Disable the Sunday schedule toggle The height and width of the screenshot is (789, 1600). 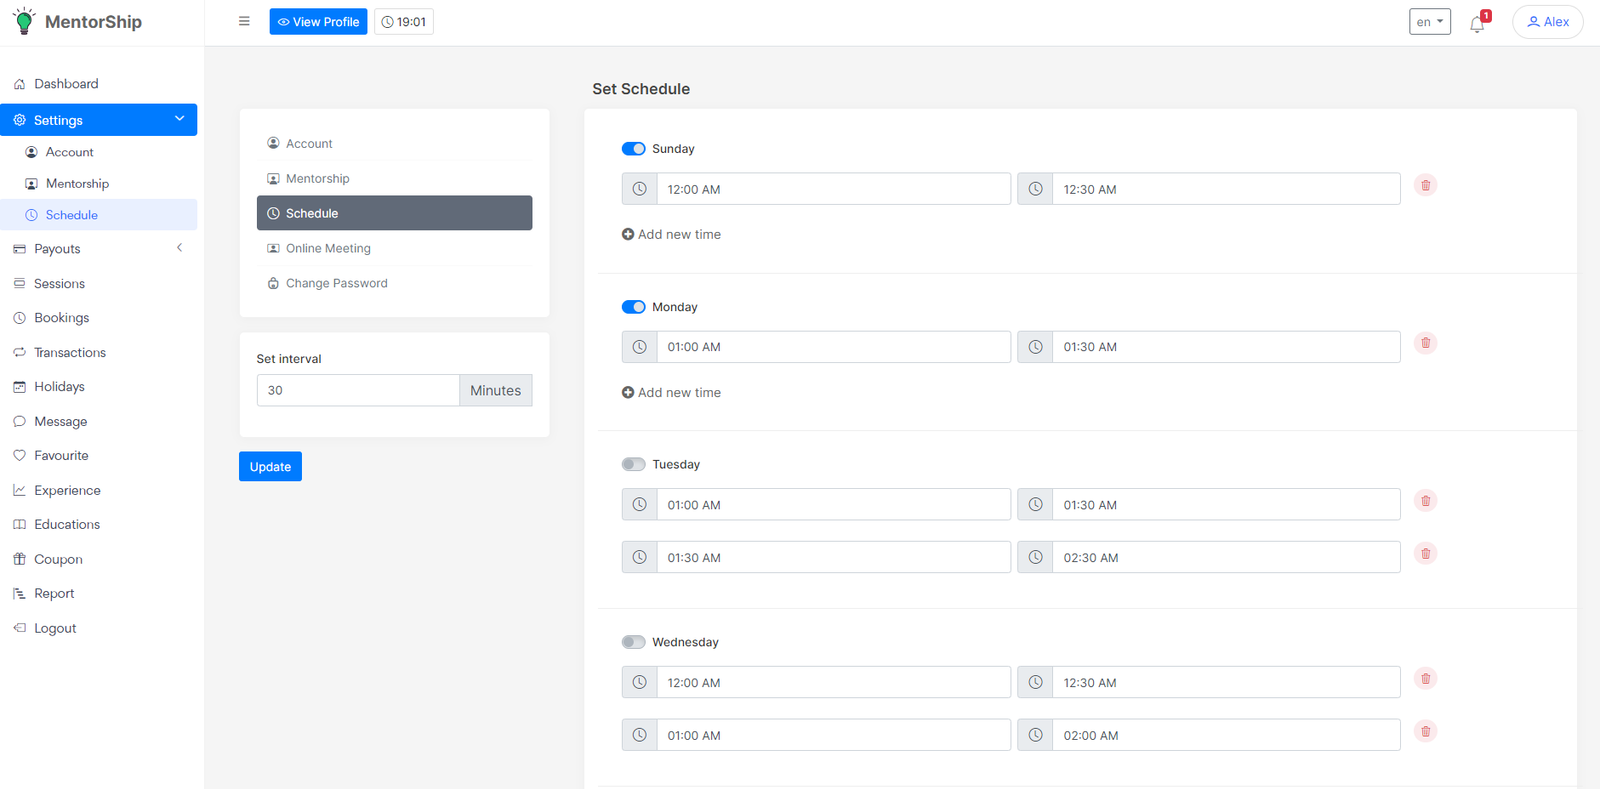[x=633, y=149]
